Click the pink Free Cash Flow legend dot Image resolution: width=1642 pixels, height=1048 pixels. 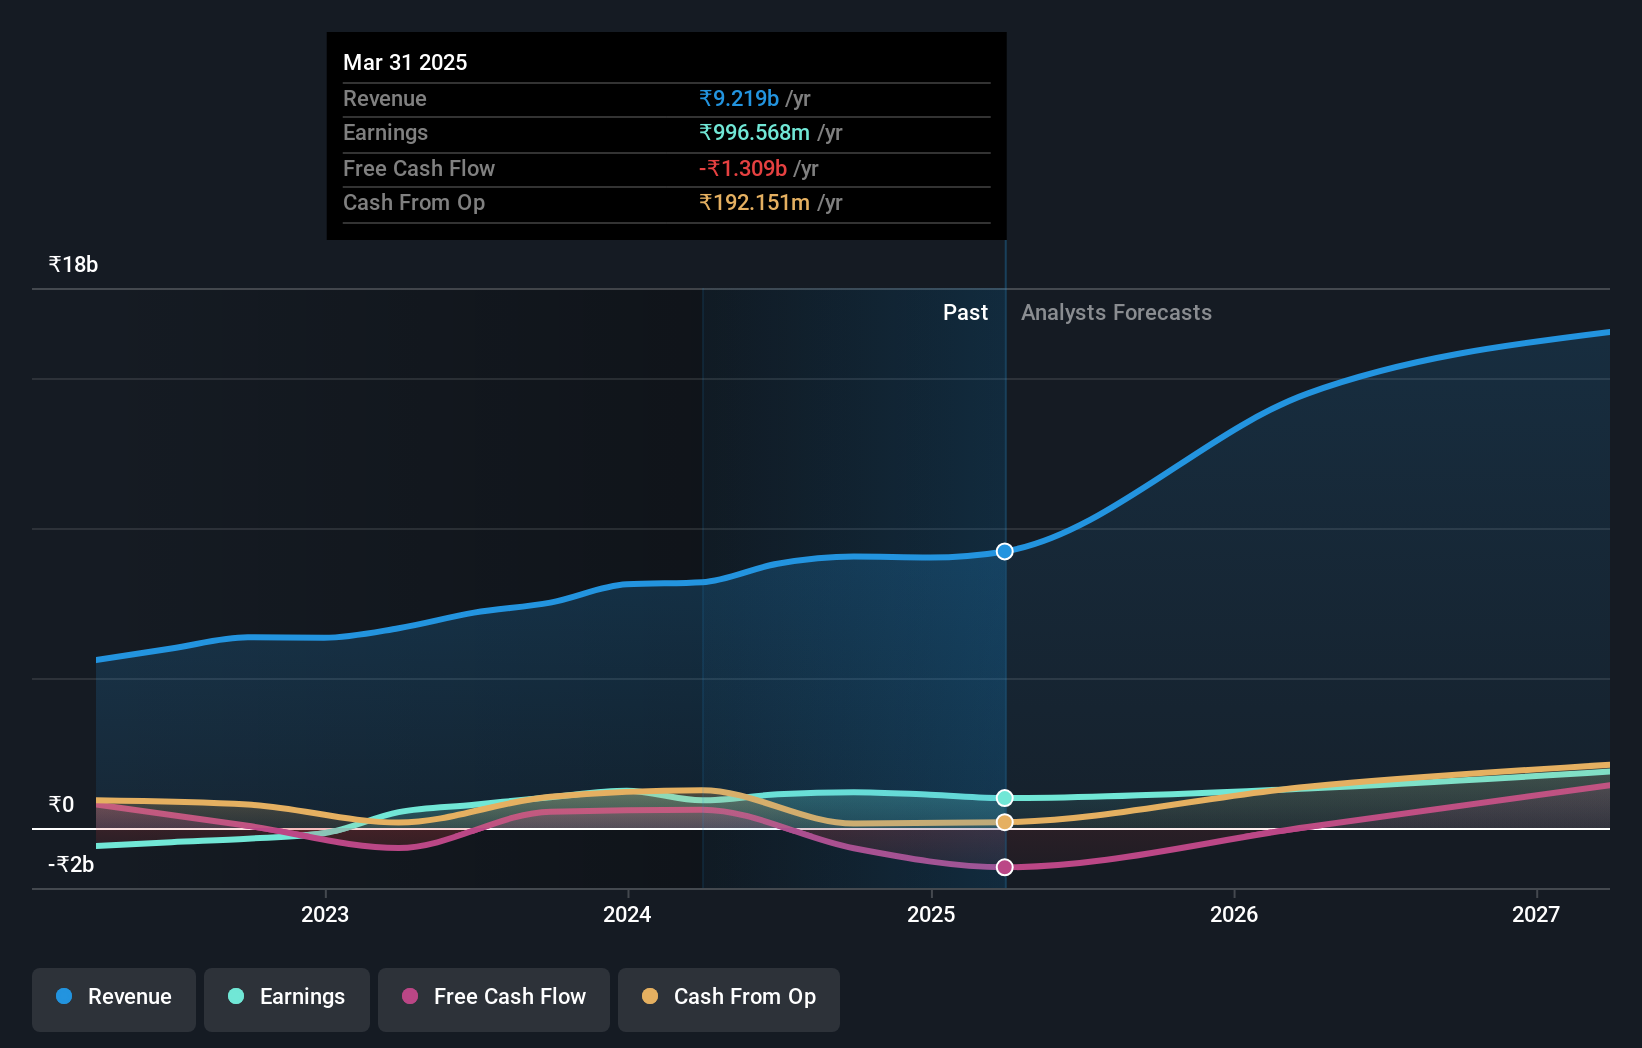[x=410, y=996]
